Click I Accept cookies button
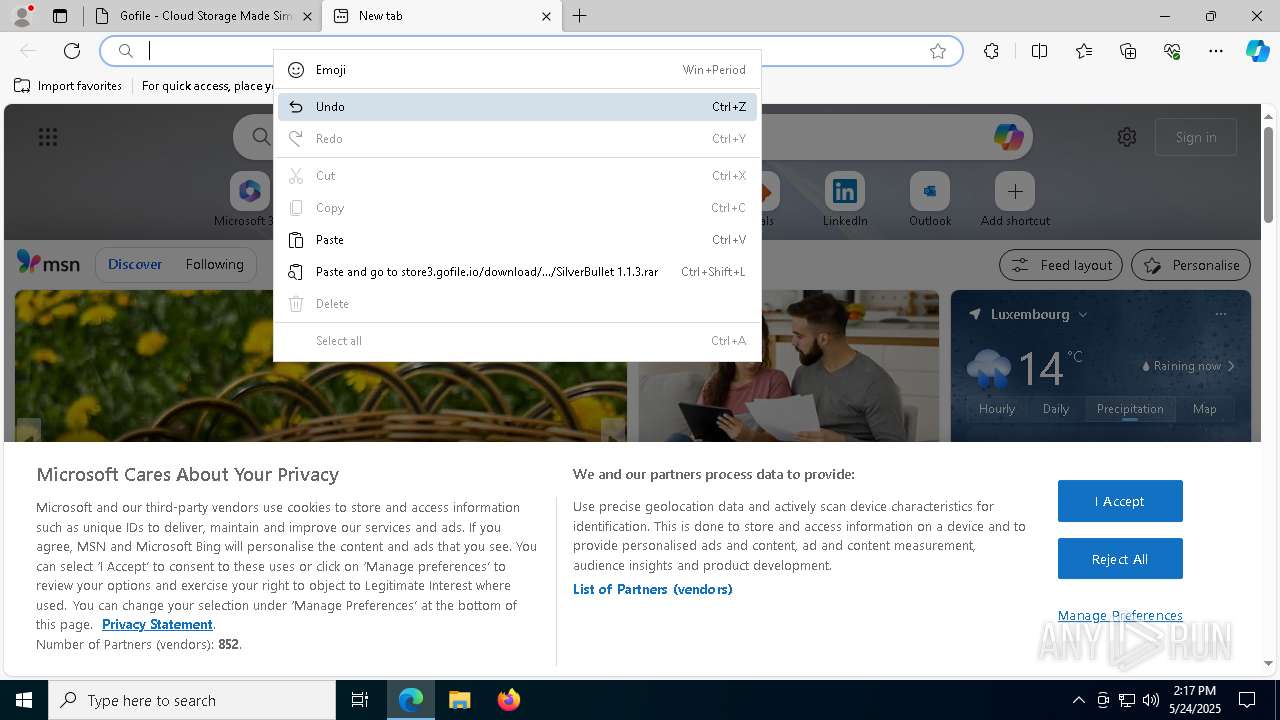Viewport: 1280px width, 720px height. 1120,501
